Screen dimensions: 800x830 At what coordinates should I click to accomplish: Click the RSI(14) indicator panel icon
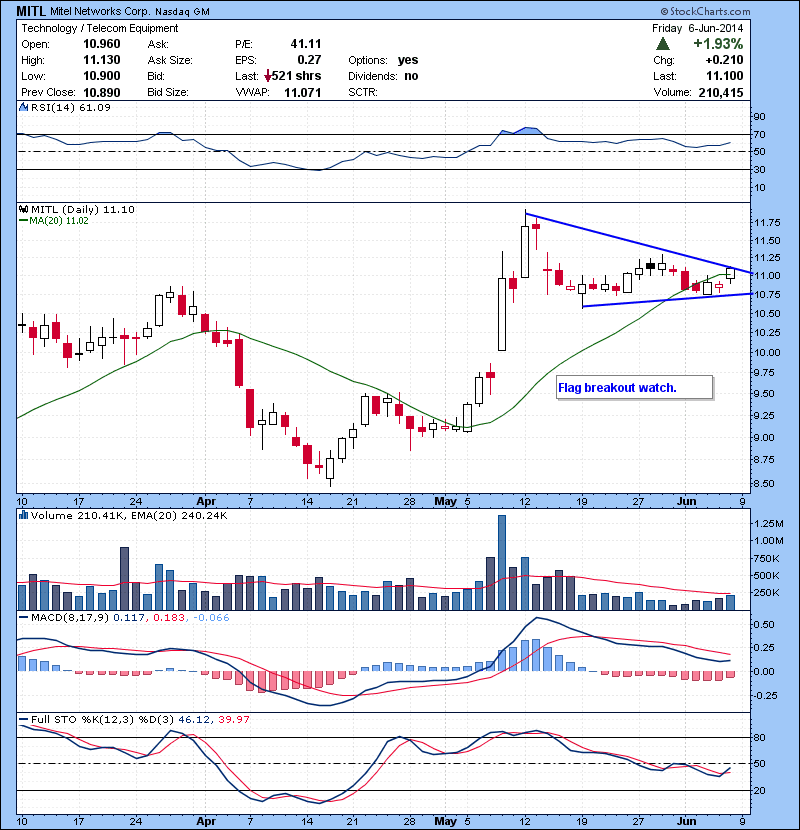23,107
